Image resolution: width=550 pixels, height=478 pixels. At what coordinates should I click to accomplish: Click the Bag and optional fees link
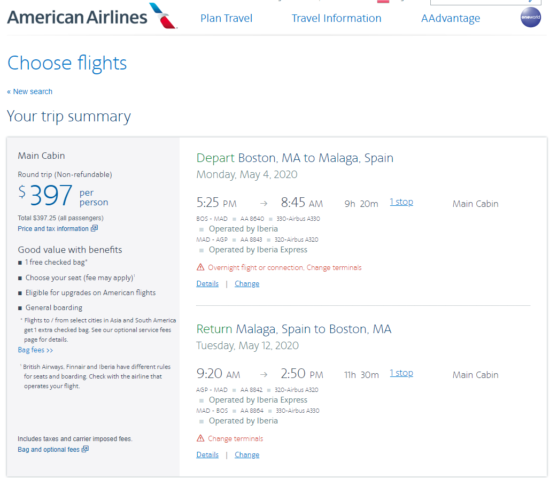click(48, 449)
